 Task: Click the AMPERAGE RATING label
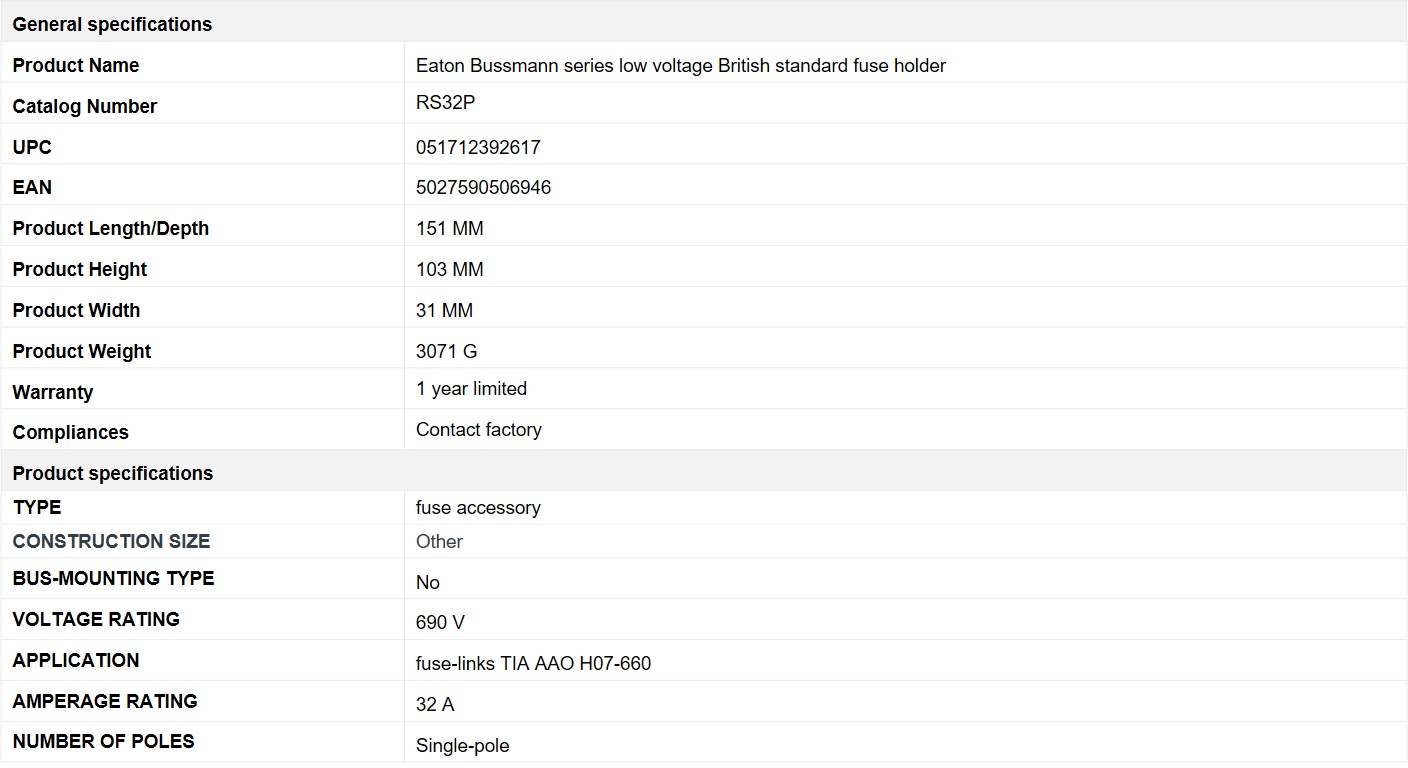tap(105, 701)
